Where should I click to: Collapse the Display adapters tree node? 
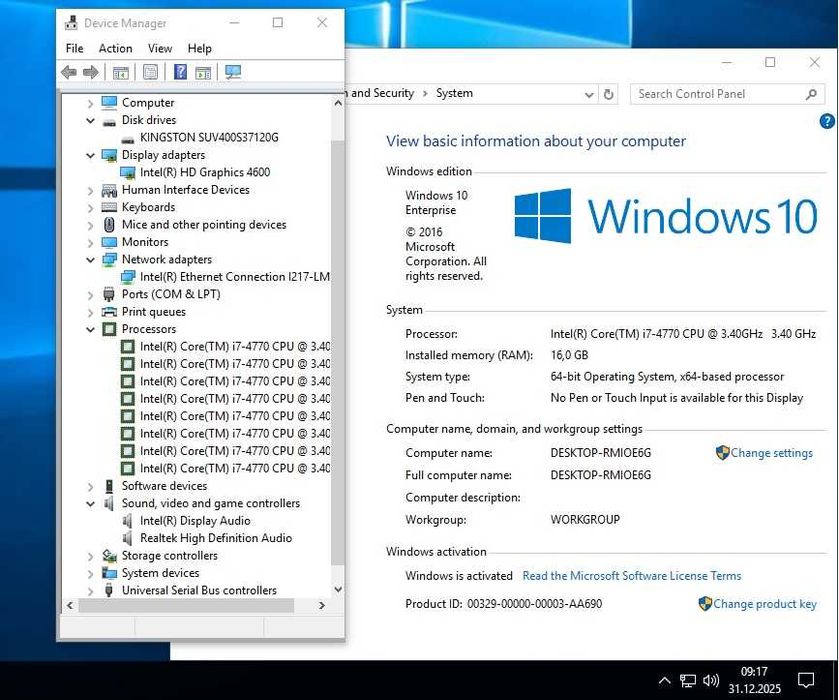click(90, 155)
